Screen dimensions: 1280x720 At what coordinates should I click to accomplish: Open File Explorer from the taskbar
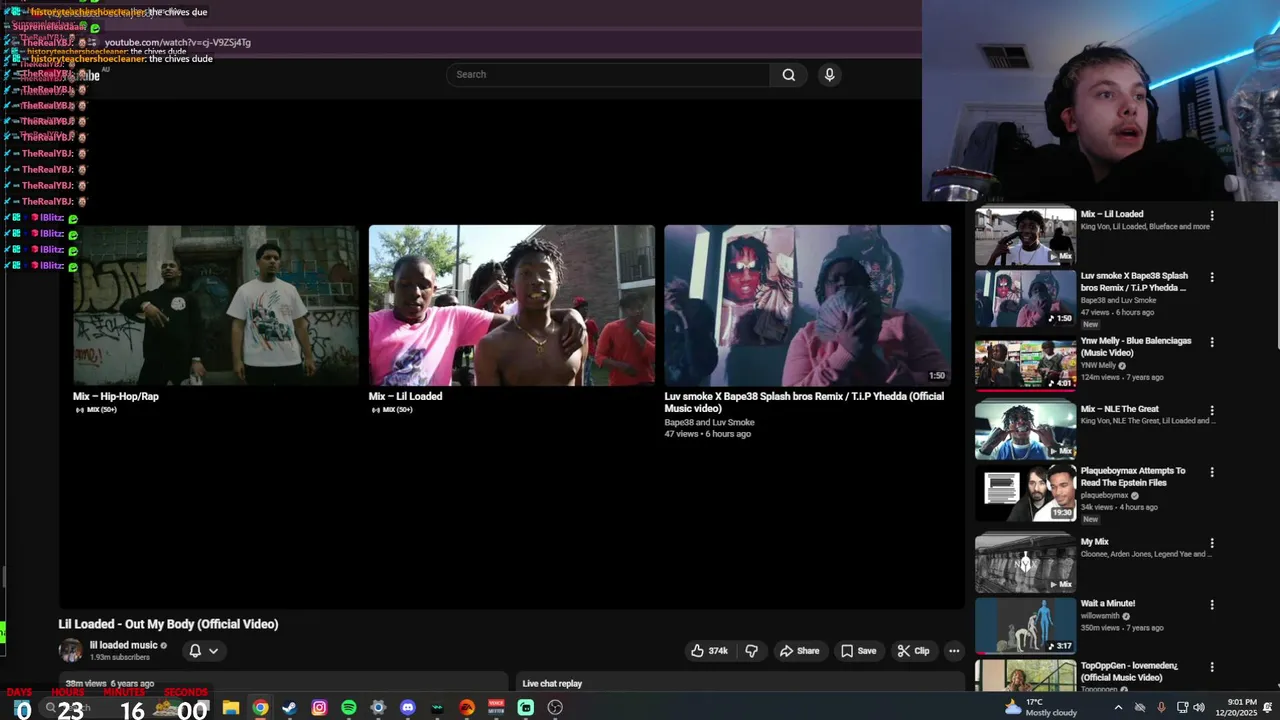[231, 708]
